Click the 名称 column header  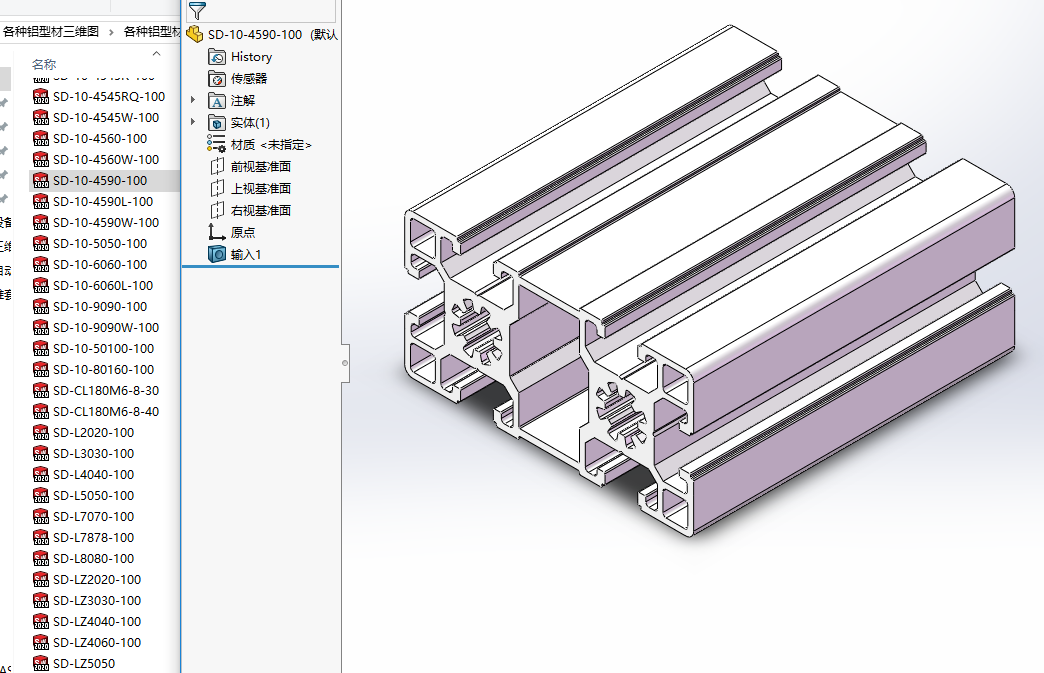pos(44,65)
